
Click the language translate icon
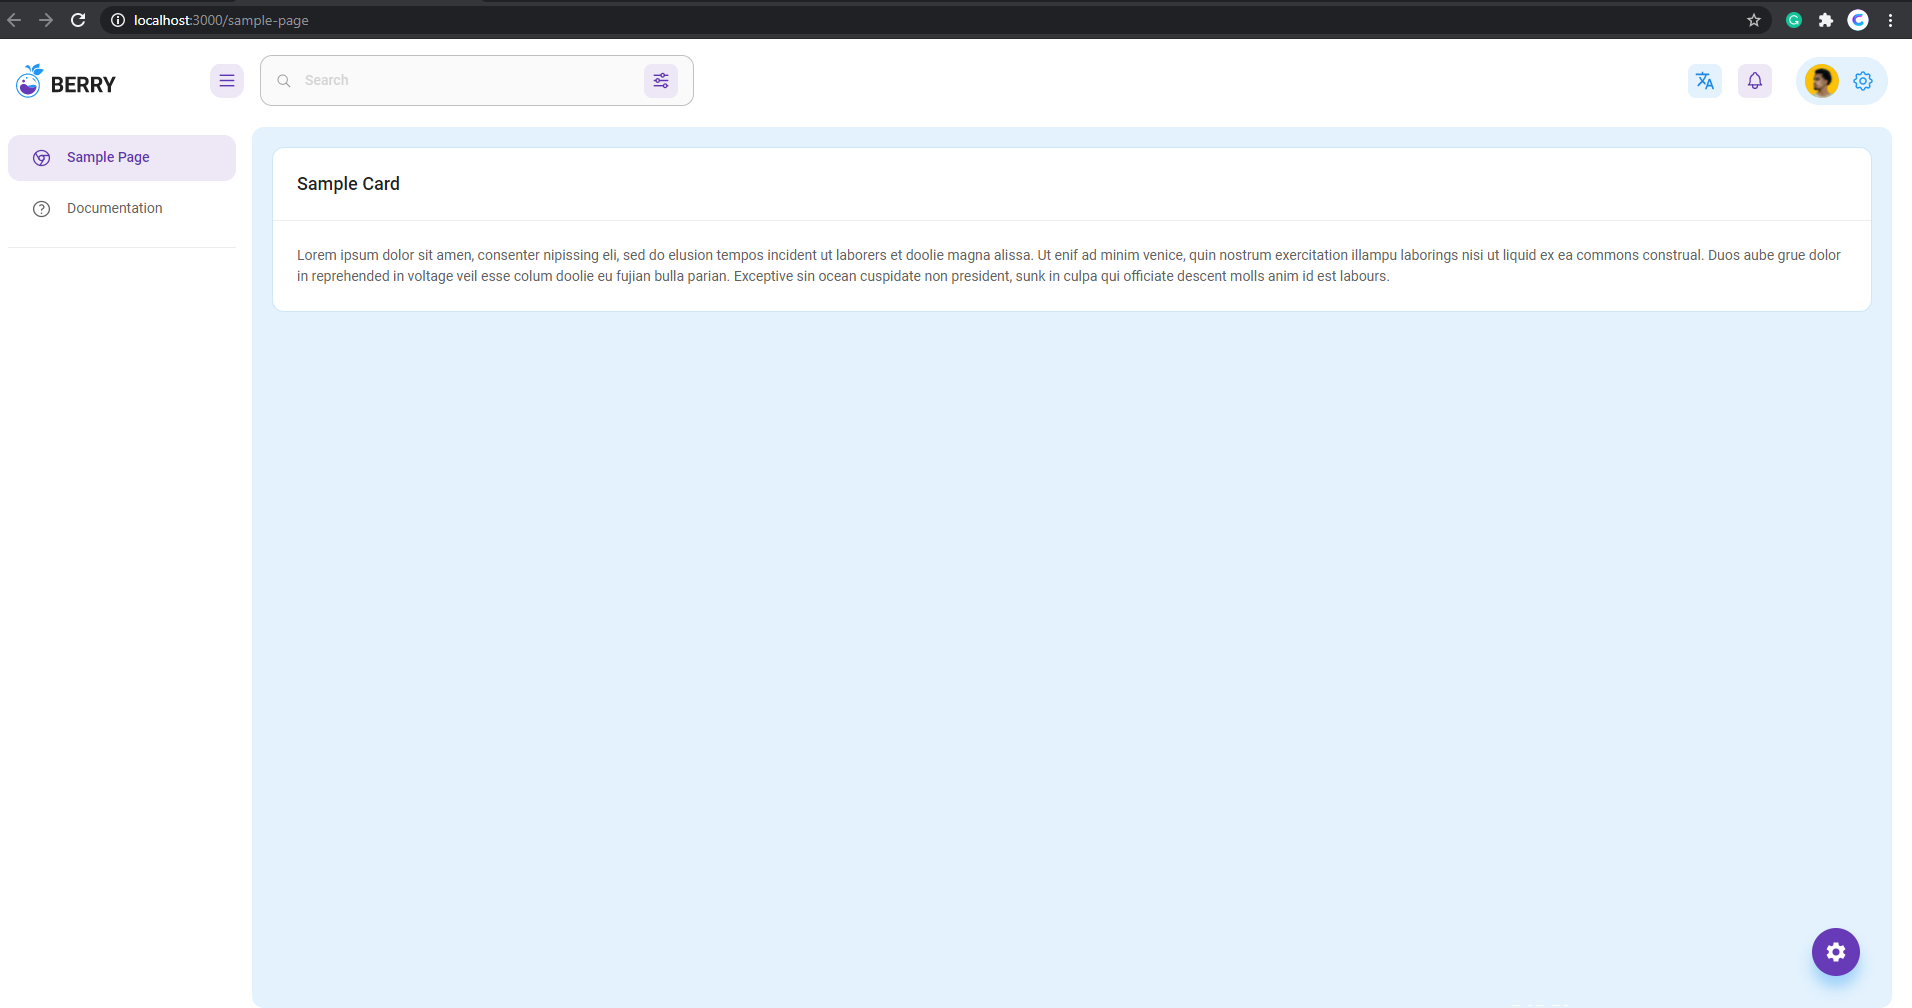(x=1705, y=81)
